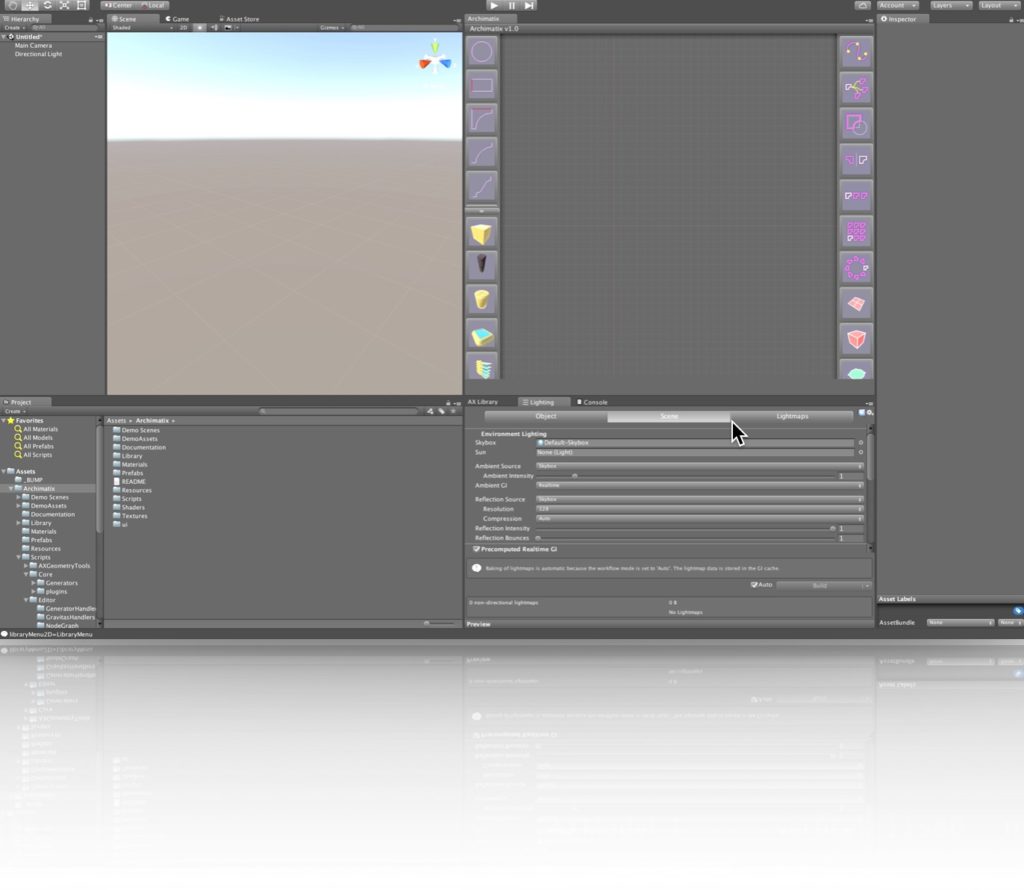Select the grid repeater icon

(856, 231)
